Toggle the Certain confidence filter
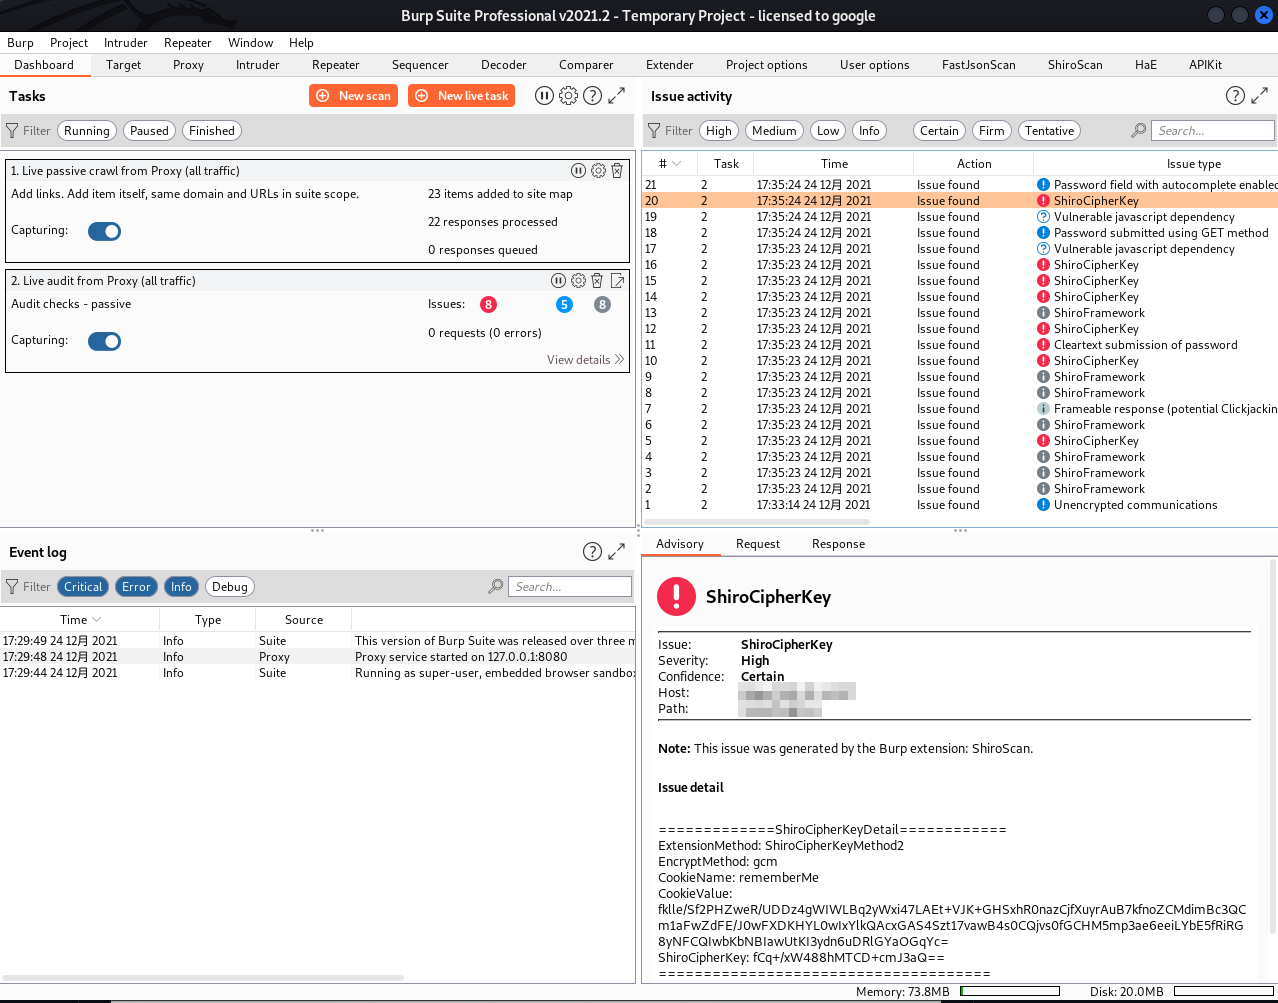Screen dimensions: 1278x1003 tap(939, 130)
